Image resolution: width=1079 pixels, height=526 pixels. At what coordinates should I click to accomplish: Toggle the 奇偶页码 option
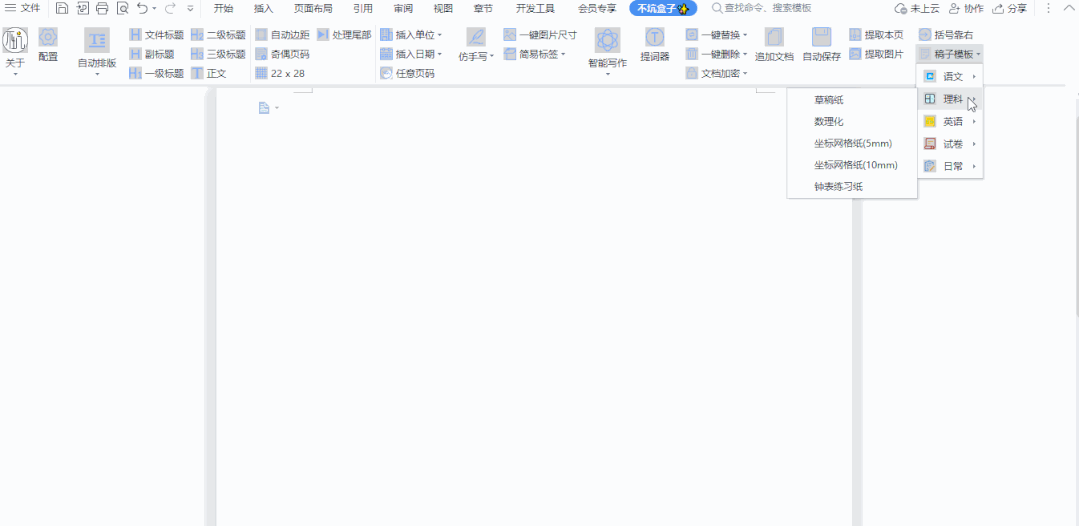pyautogui.click(x=282, y=54)
